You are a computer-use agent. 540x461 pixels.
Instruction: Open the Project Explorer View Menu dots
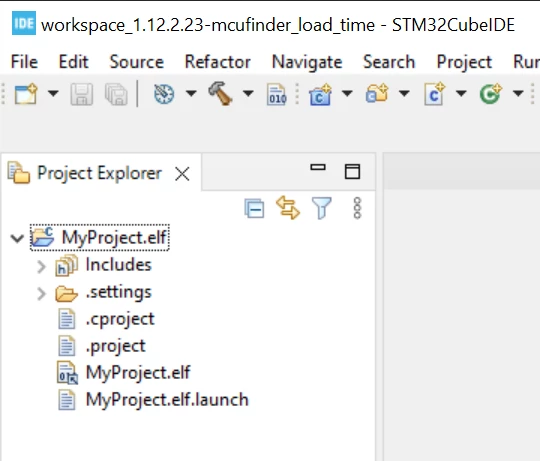pos(357,208)
